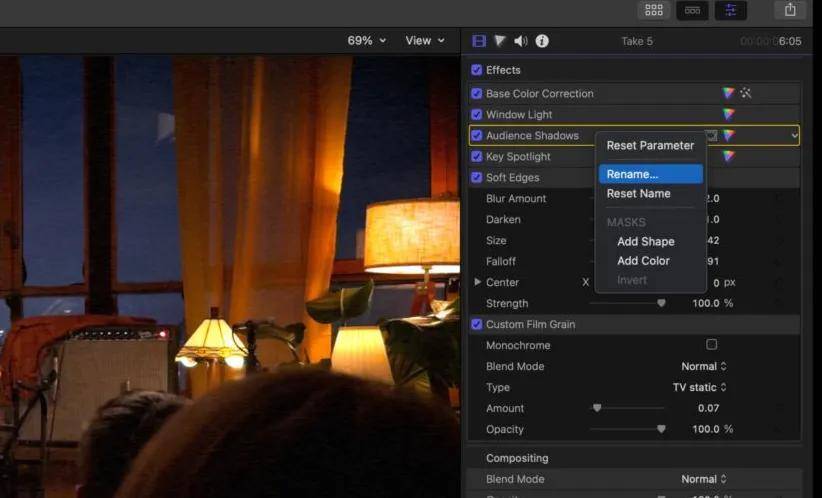Open the Video inspector filmstrip tab
The height and width of the screenshot is (498, 822).
coord(479,41)
